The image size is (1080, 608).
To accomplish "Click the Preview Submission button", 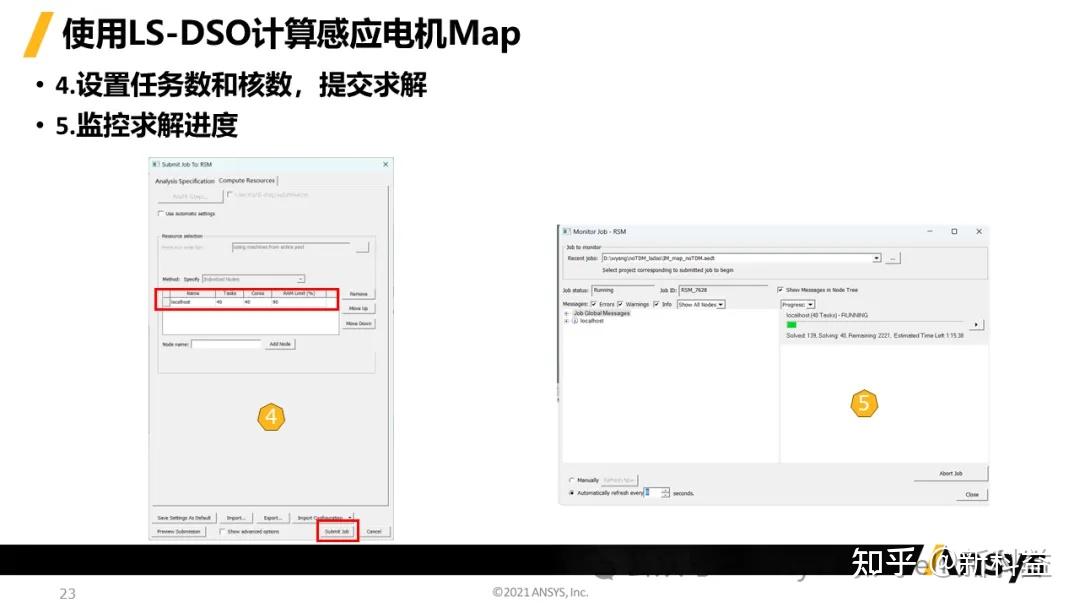I will click(x=178, y=532).
